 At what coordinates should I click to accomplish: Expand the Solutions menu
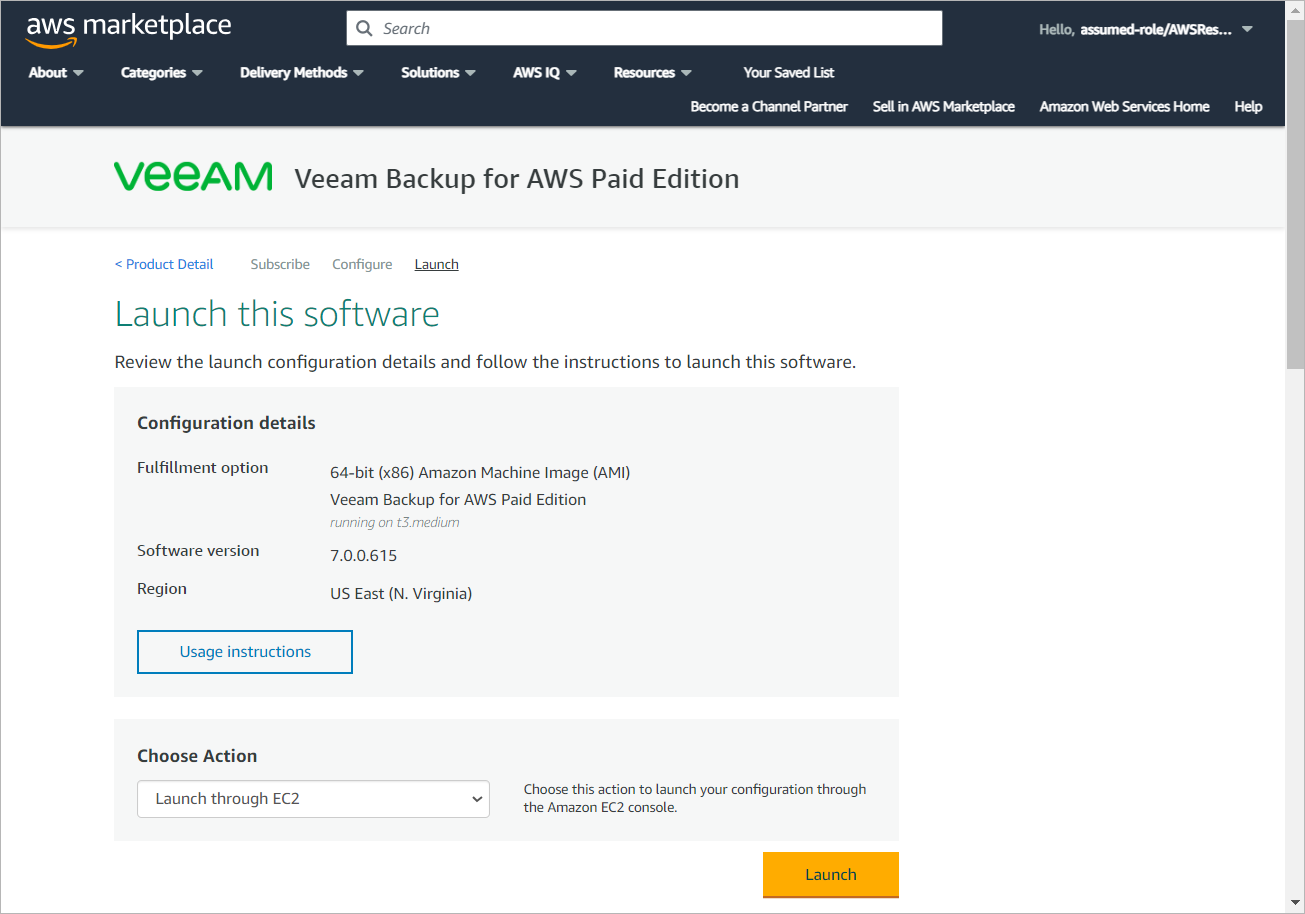tap(438, 73)
